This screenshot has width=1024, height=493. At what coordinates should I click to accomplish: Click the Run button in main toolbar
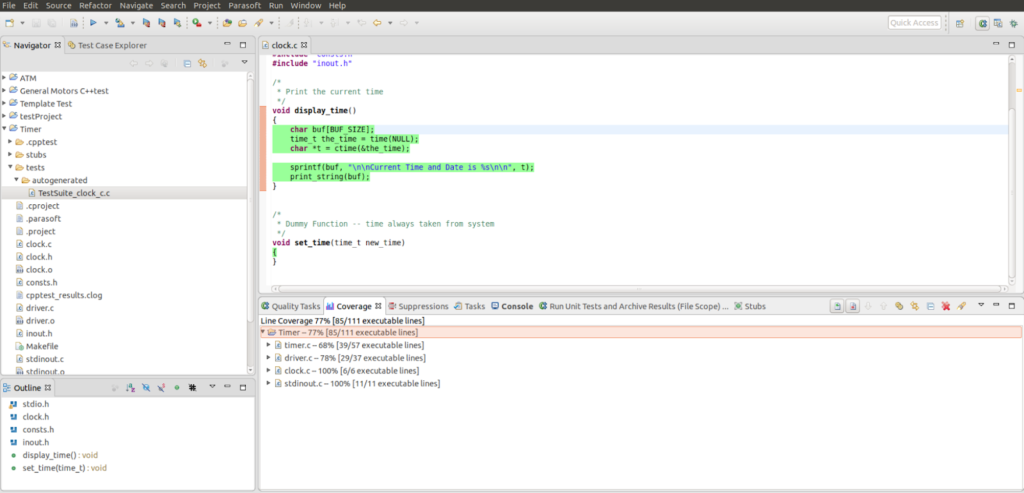tap(93, 22)
